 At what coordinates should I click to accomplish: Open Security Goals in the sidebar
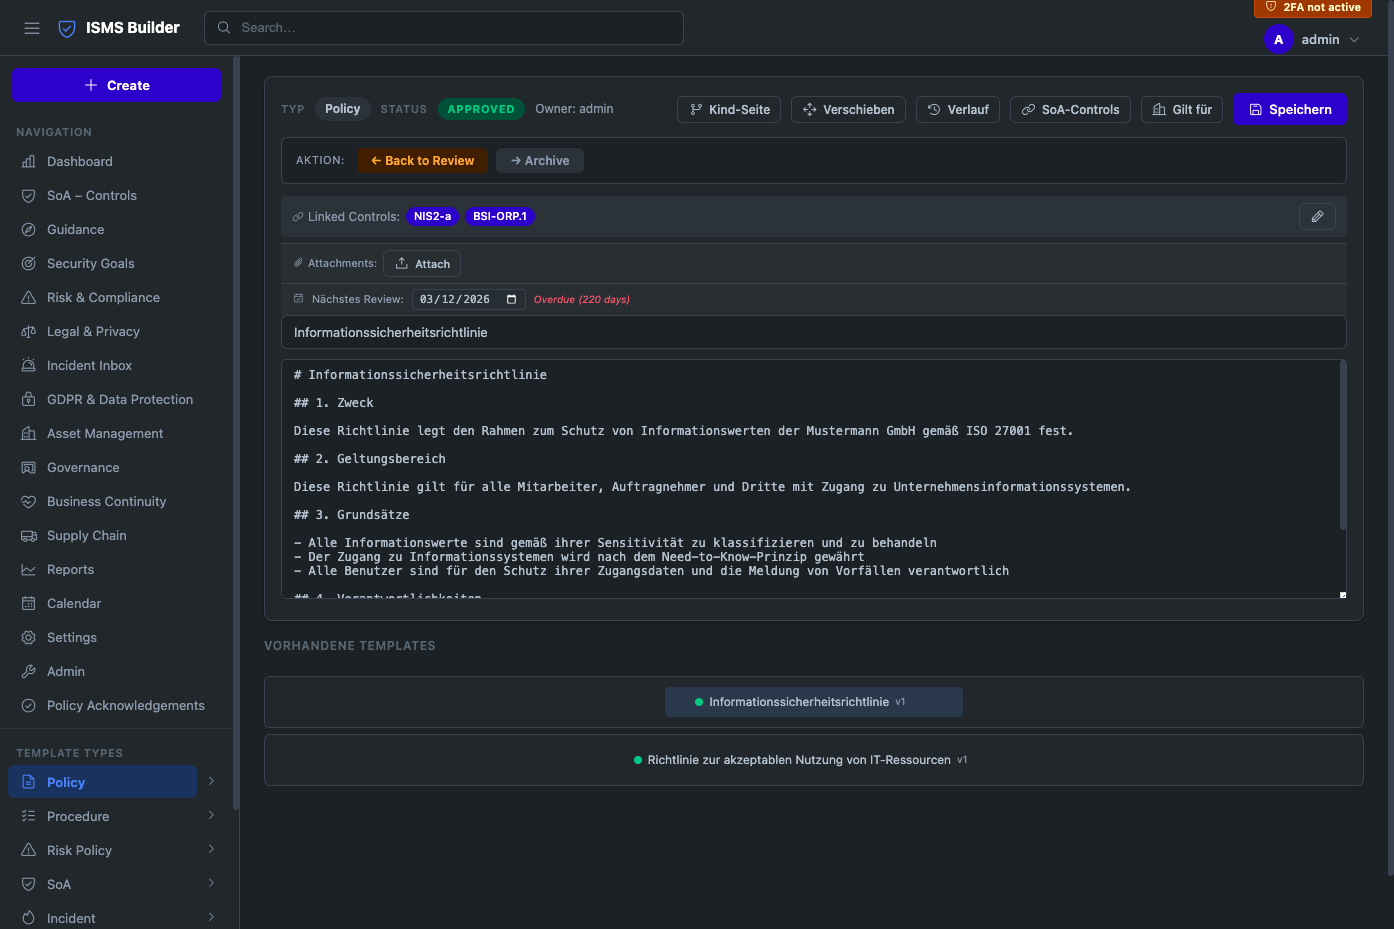tap(118, 264)
